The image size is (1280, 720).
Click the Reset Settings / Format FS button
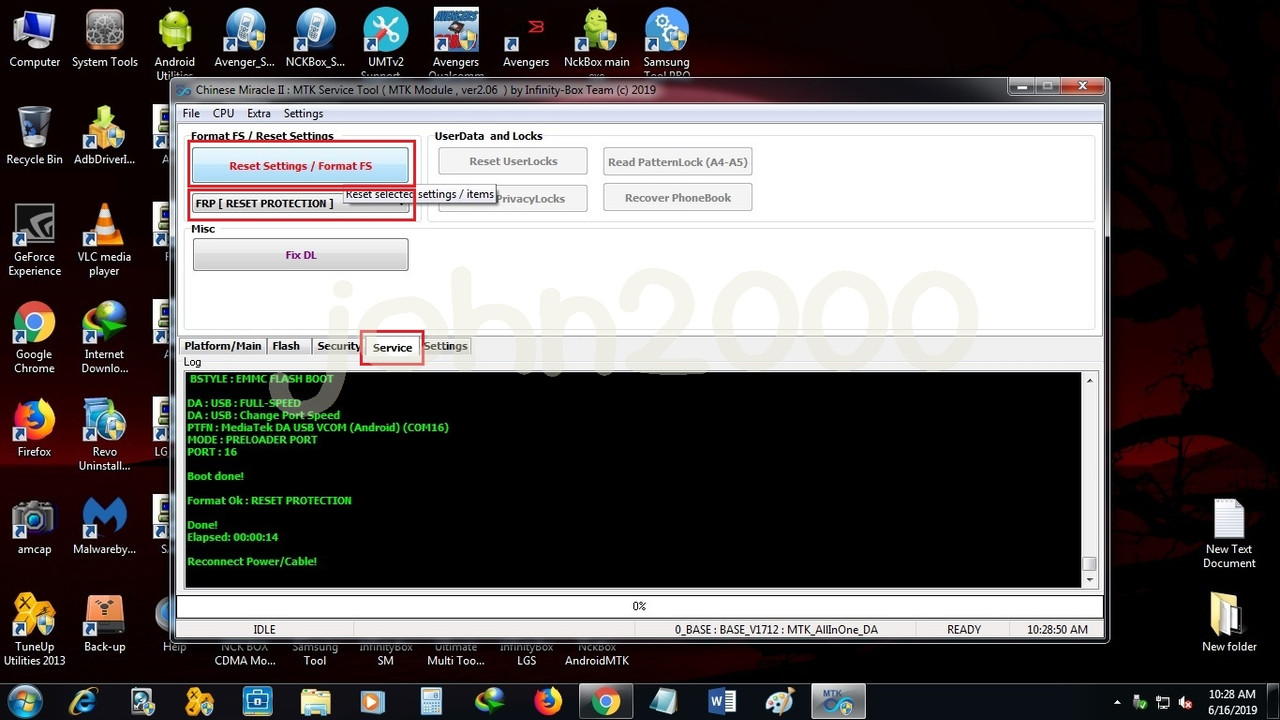coord(300,166)
